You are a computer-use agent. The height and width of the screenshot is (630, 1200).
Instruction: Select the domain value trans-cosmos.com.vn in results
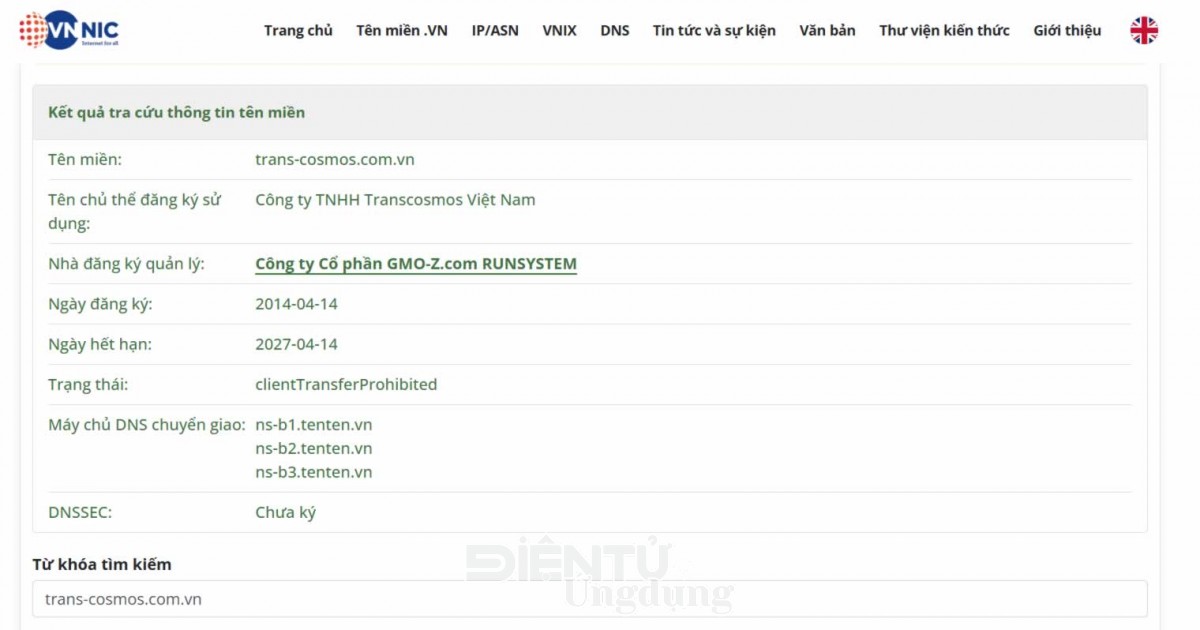tap(335, 159)
